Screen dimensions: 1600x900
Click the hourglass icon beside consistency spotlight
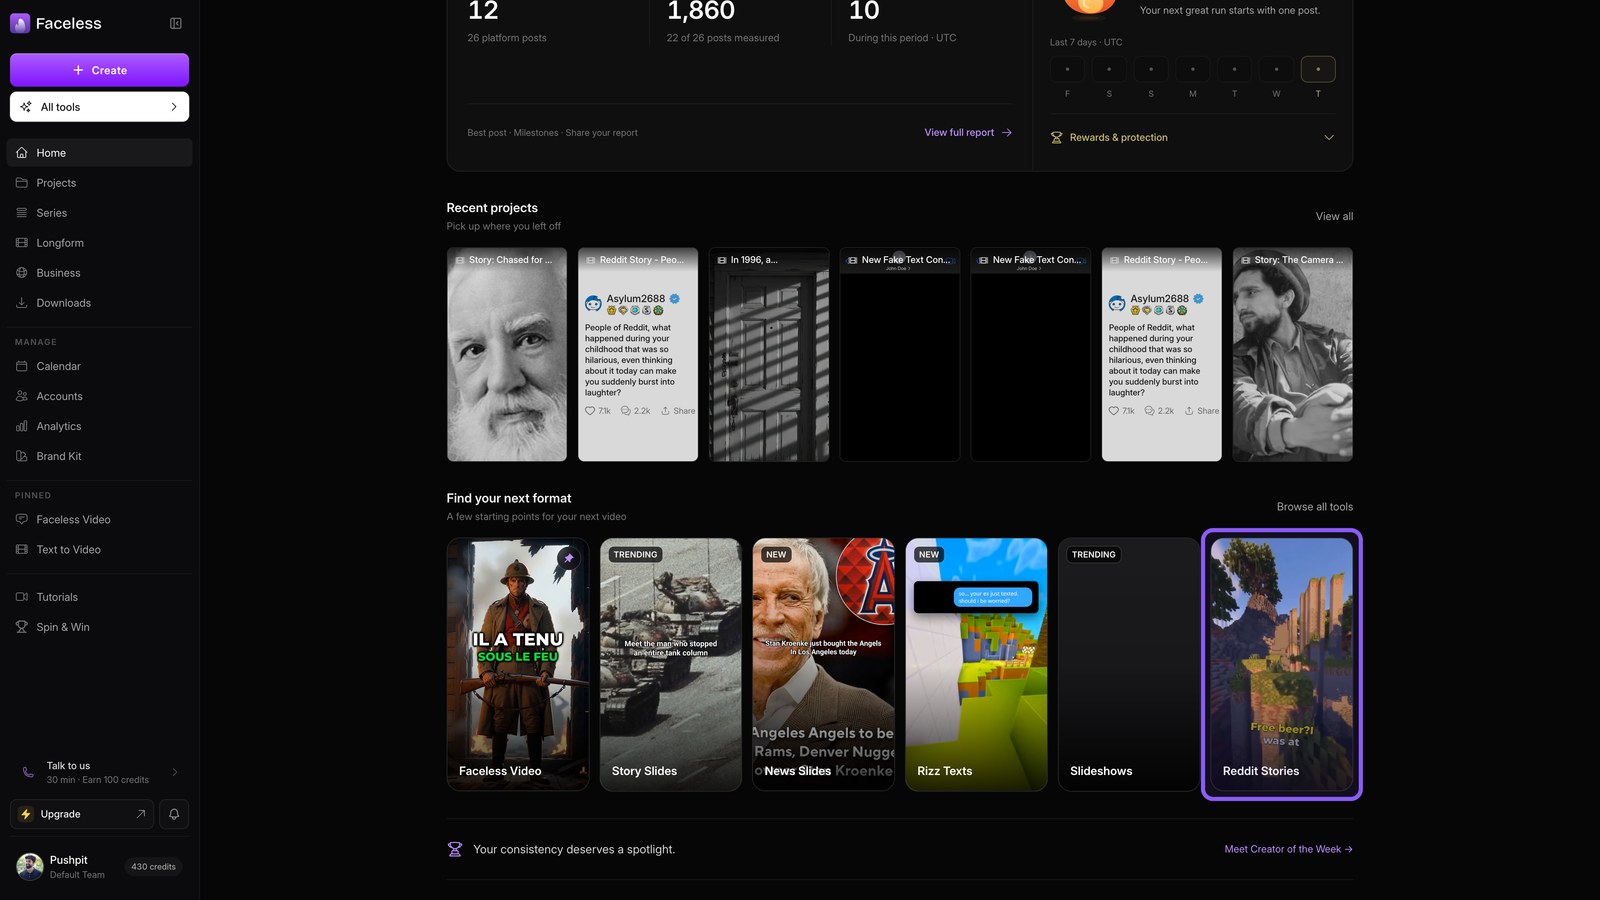(x=455, y=849)
